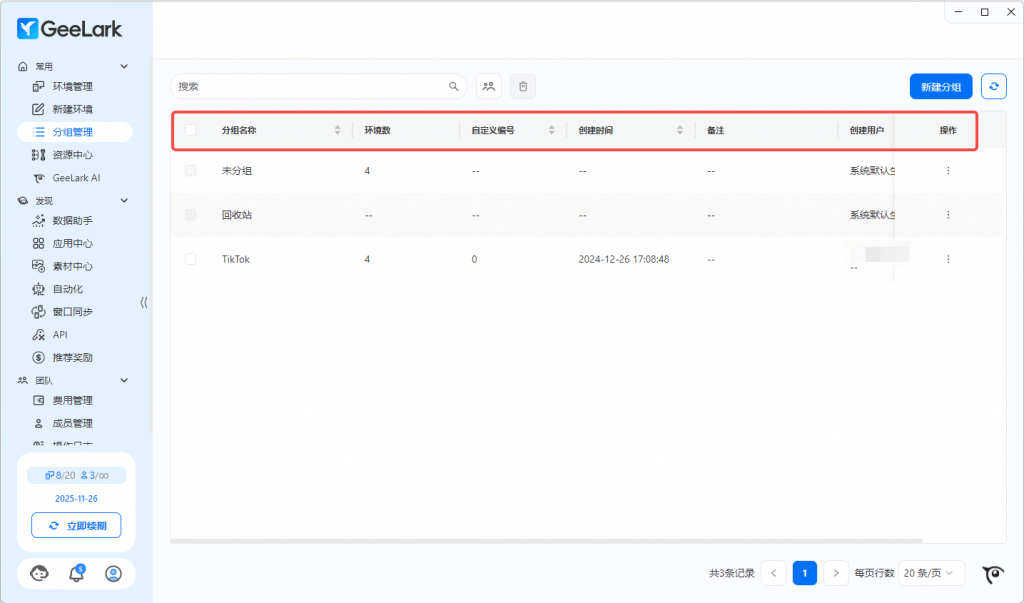
Task: Click the refresh icon beside 新建分组
Action: point(993,87)
